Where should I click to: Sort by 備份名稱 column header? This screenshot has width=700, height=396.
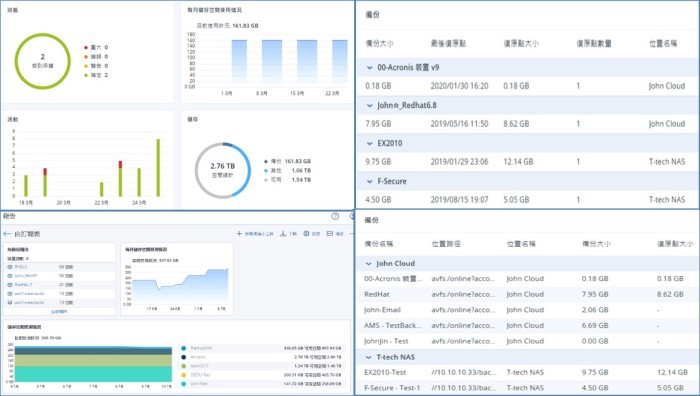click(x=379, y=244)
